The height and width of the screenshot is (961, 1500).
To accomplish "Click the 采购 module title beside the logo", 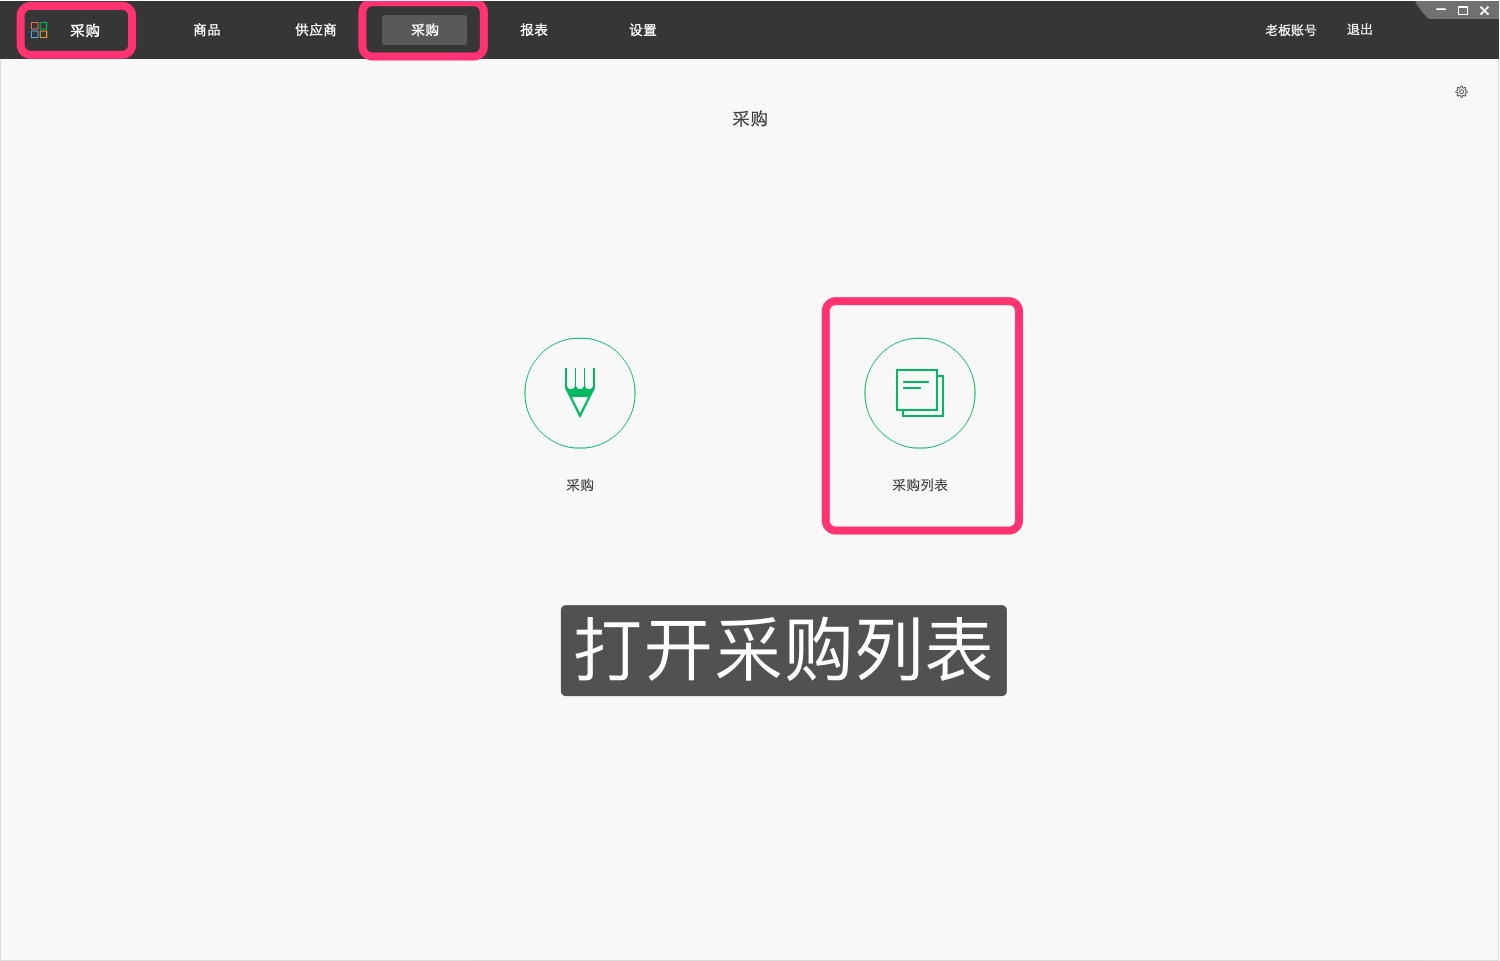I will coord(85,31).
